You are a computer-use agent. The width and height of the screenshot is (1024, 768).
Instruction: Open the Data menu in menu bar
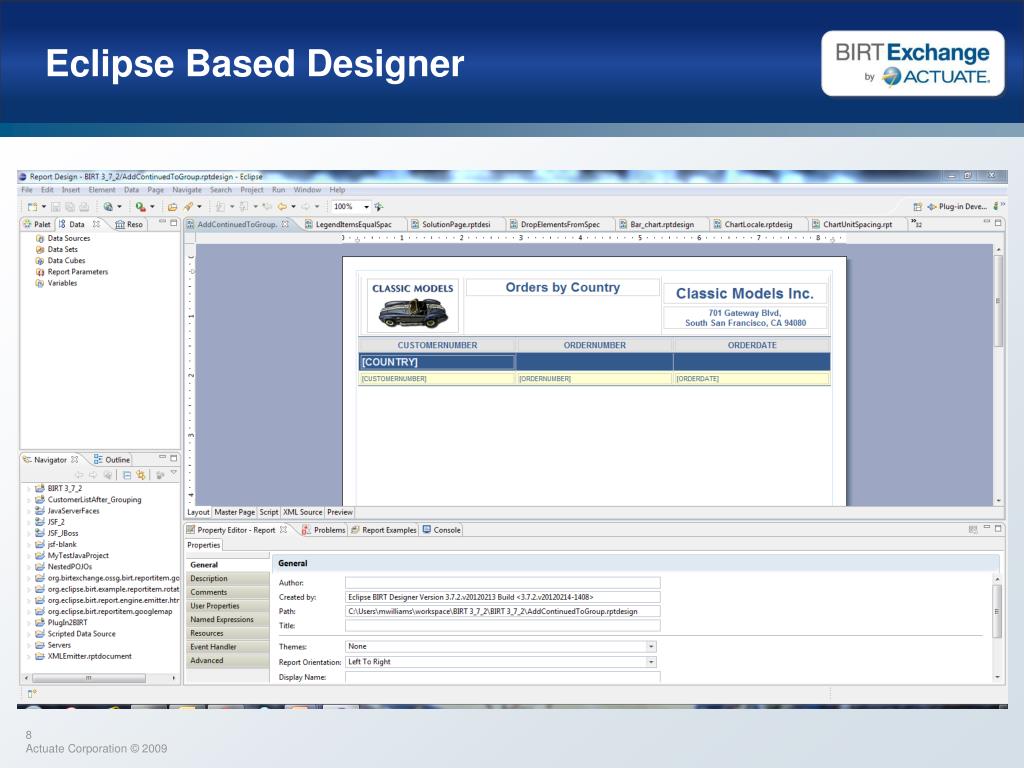point(131,190)
